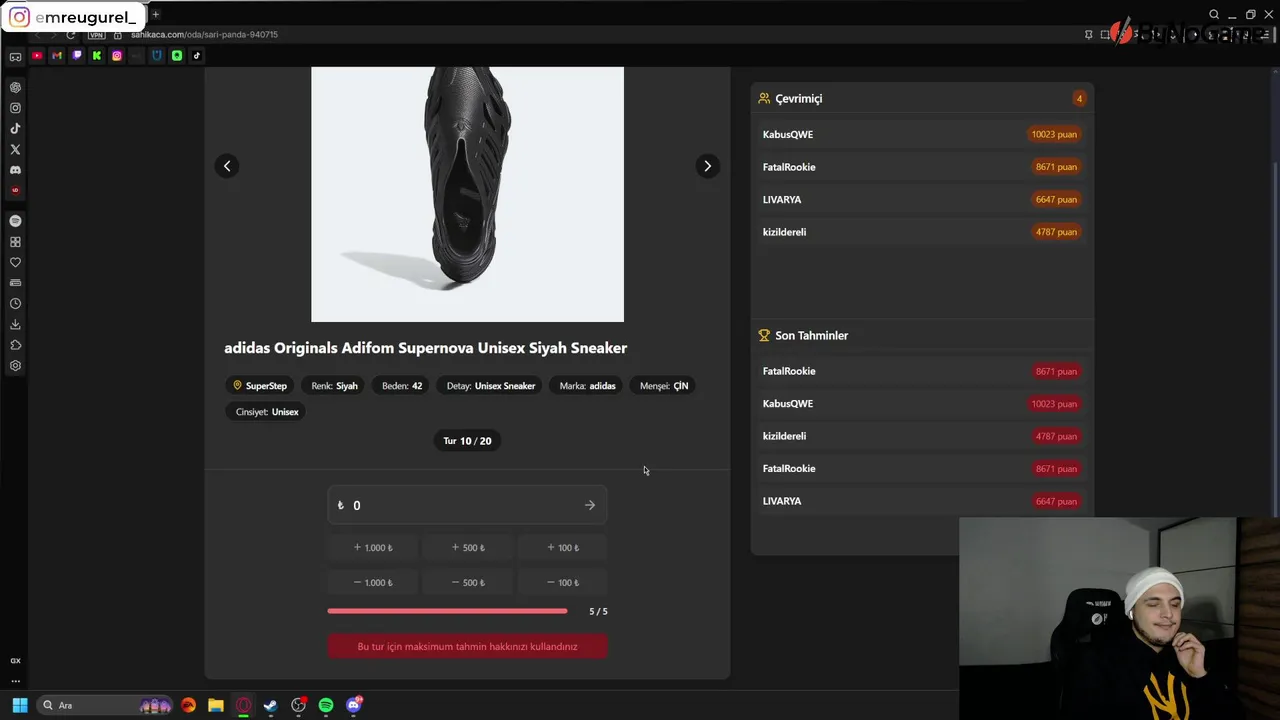Open the Twitch bookmark shortcut
1280x720 pixels.
(x=77, y=56)
